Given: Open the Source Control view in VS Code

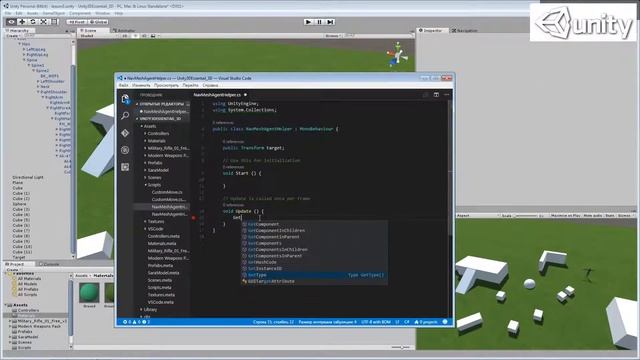Looking at the screenshot, I should pyautogui.click(x=125, y=133).
